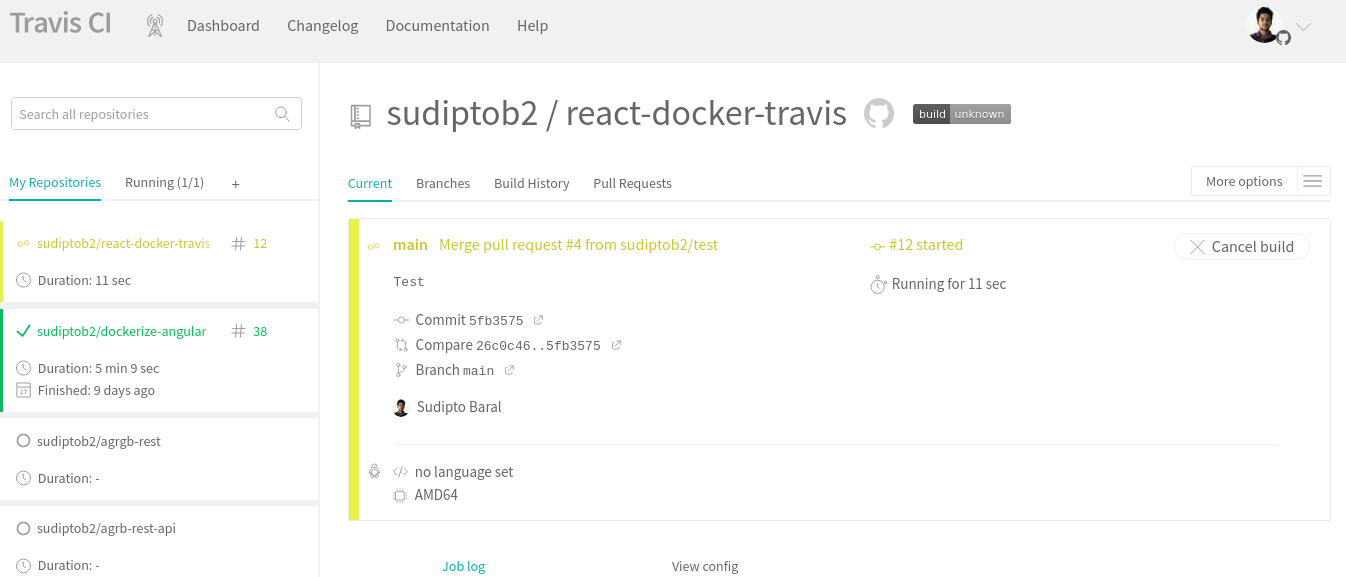Open the GitHub octocat icon beside repository name
The image size is (1346, 577).
coord(879,113)
